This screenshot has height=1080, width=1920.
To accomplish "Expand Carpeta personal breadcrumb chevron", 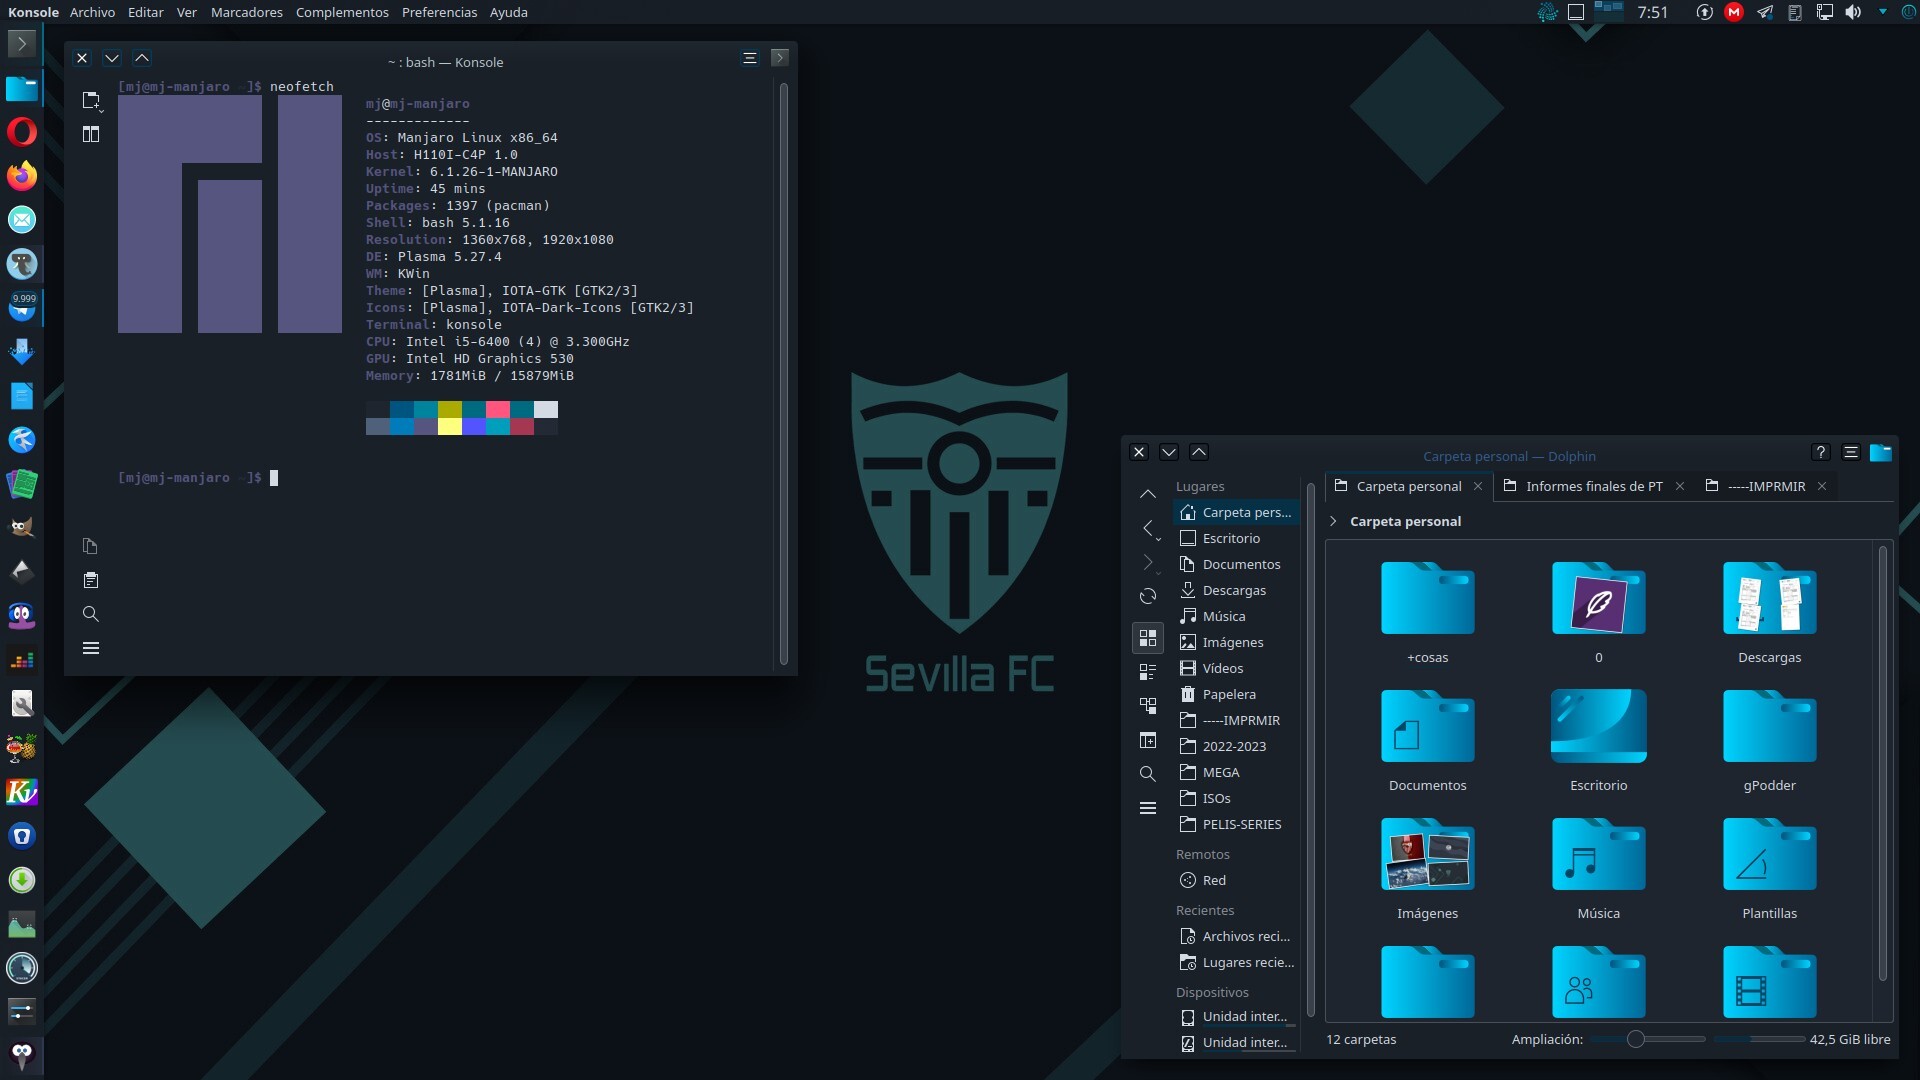I will 1333,521.
